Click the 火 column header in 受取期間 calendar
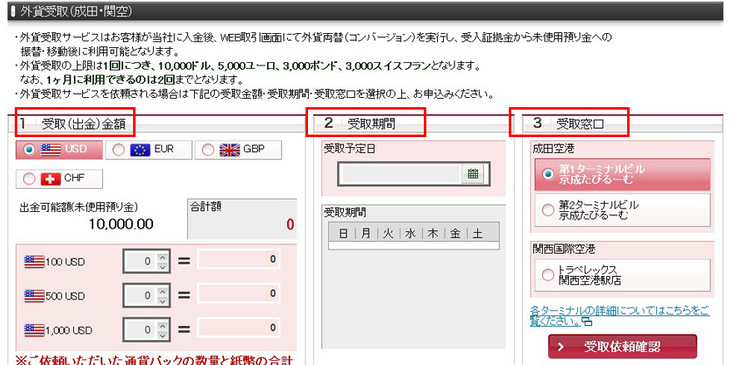Screen dimensions: 732x365 pyautogui.click(x=388, y=233)
